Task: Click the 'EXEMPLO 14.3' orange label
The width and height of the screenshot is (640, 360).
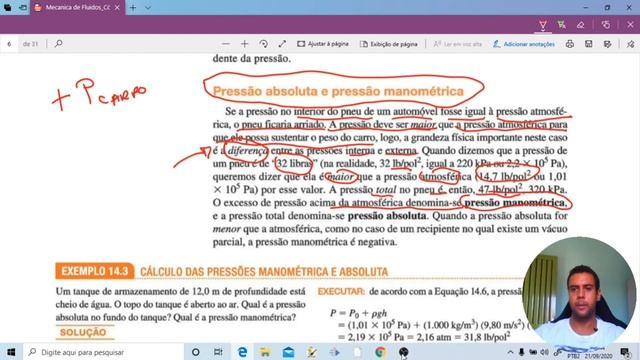Action: [x=95, y=271]
